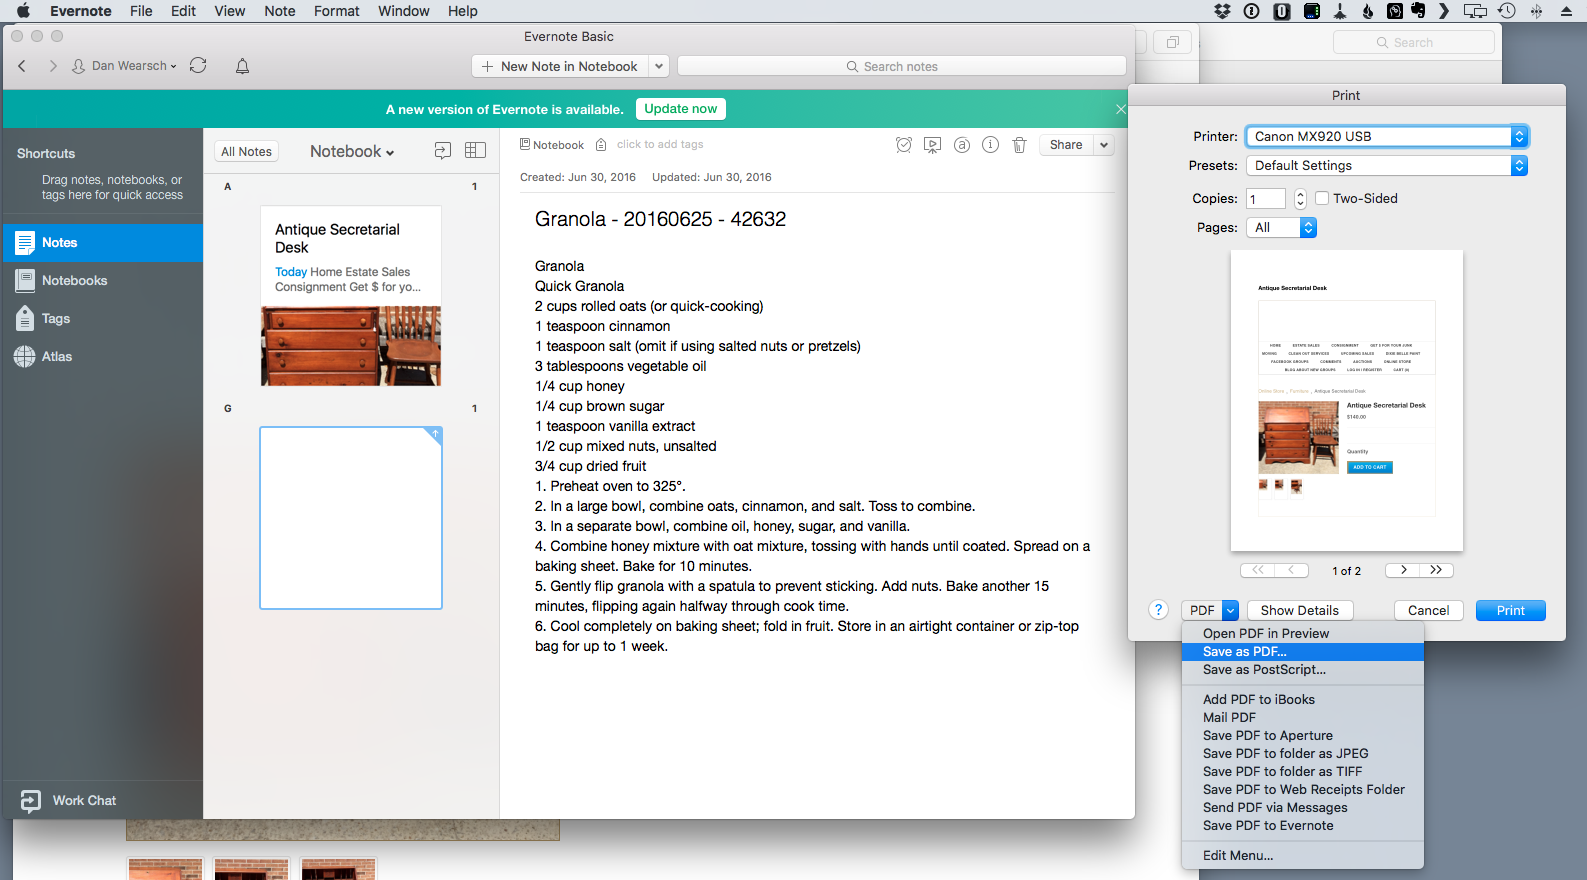Open the Apple menu
This screenshot has width=1587, height=880.
point(23,11)
